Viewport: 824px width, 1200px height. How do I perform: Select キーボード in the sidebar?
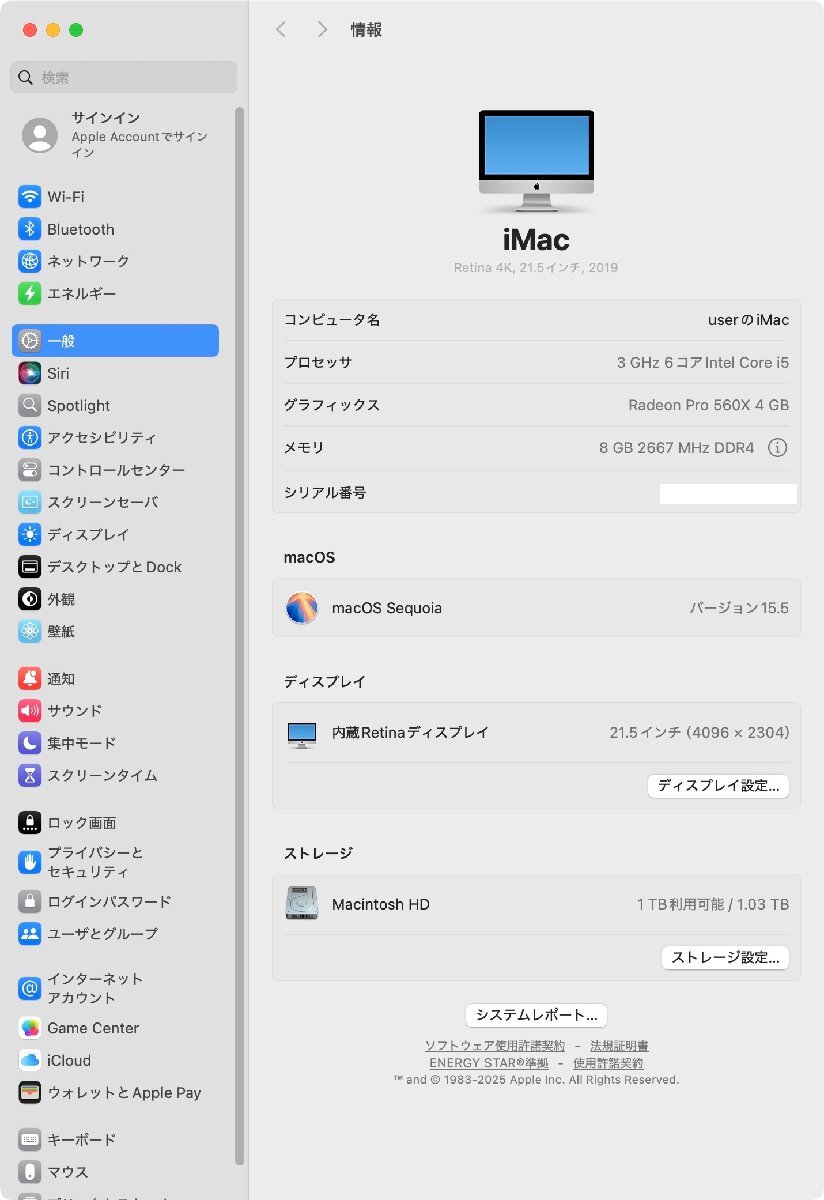pyautogui.click(x=115, y=1139)
